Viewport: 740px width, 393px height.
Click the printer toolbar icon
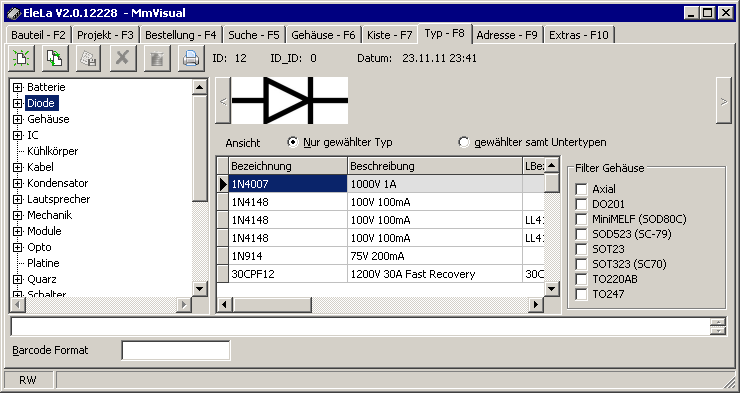pos(191,59)
